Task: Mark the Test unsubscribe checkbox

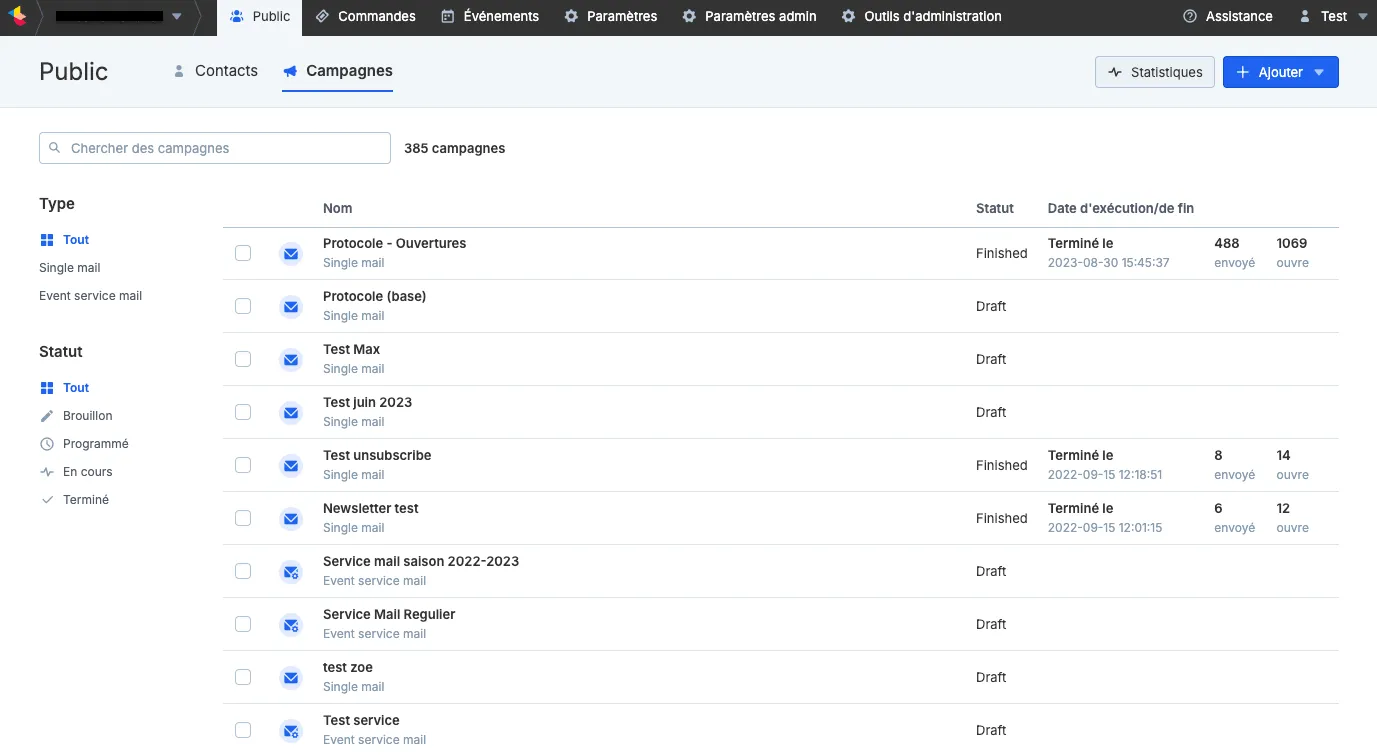Action: coord(243,465)
